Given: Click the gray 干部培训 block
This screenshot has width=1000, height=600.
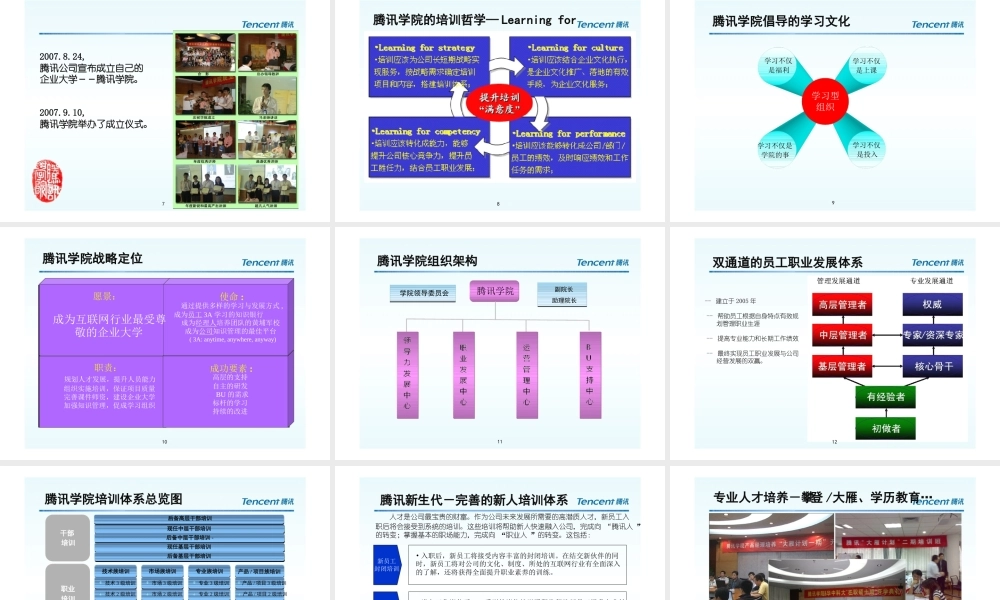Looking at the screenshot, I should click(68, 538).
